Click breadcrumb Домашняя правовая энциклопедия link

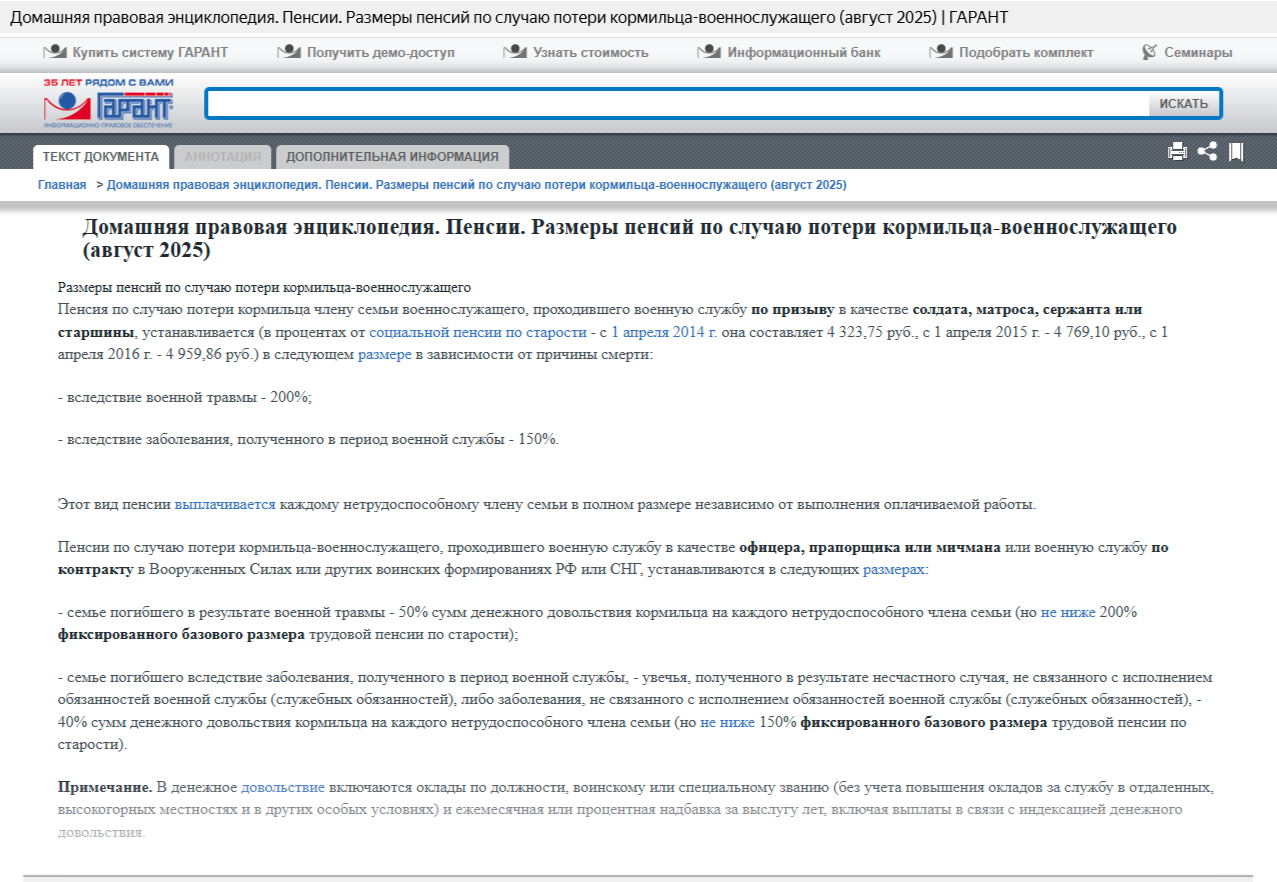pos(477,185)
